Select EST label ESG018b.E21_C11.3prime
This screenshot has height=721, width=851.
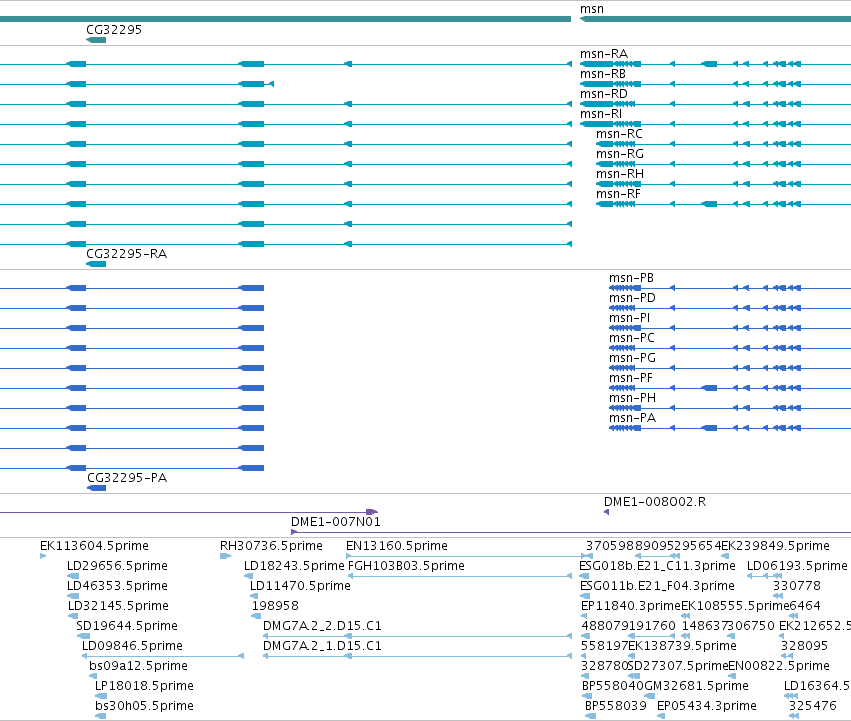(657, 566)
